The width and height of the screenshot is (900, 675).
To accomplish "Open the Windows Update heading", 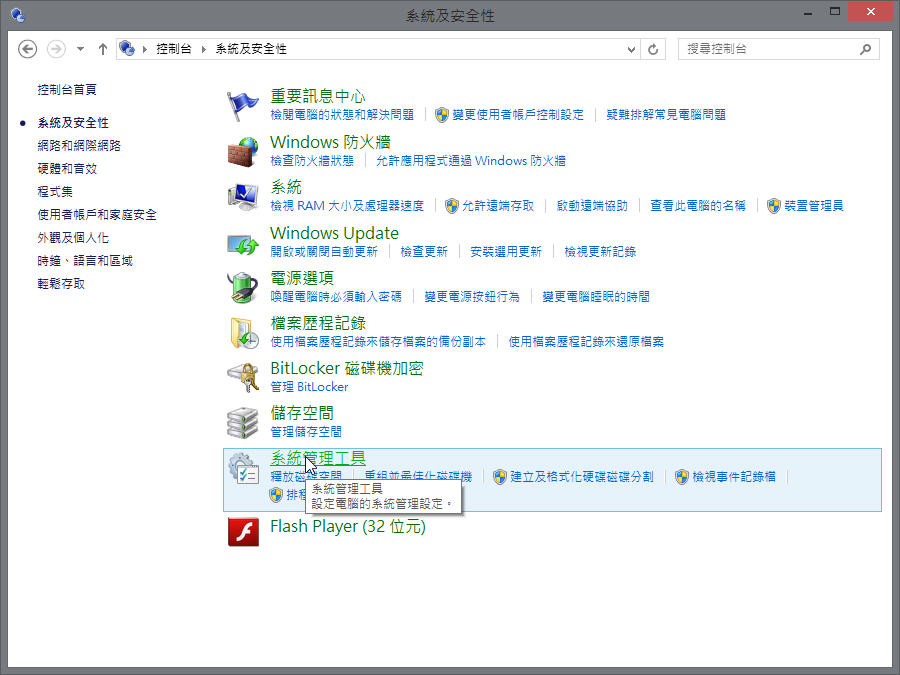I will click(x=335, y=232).
